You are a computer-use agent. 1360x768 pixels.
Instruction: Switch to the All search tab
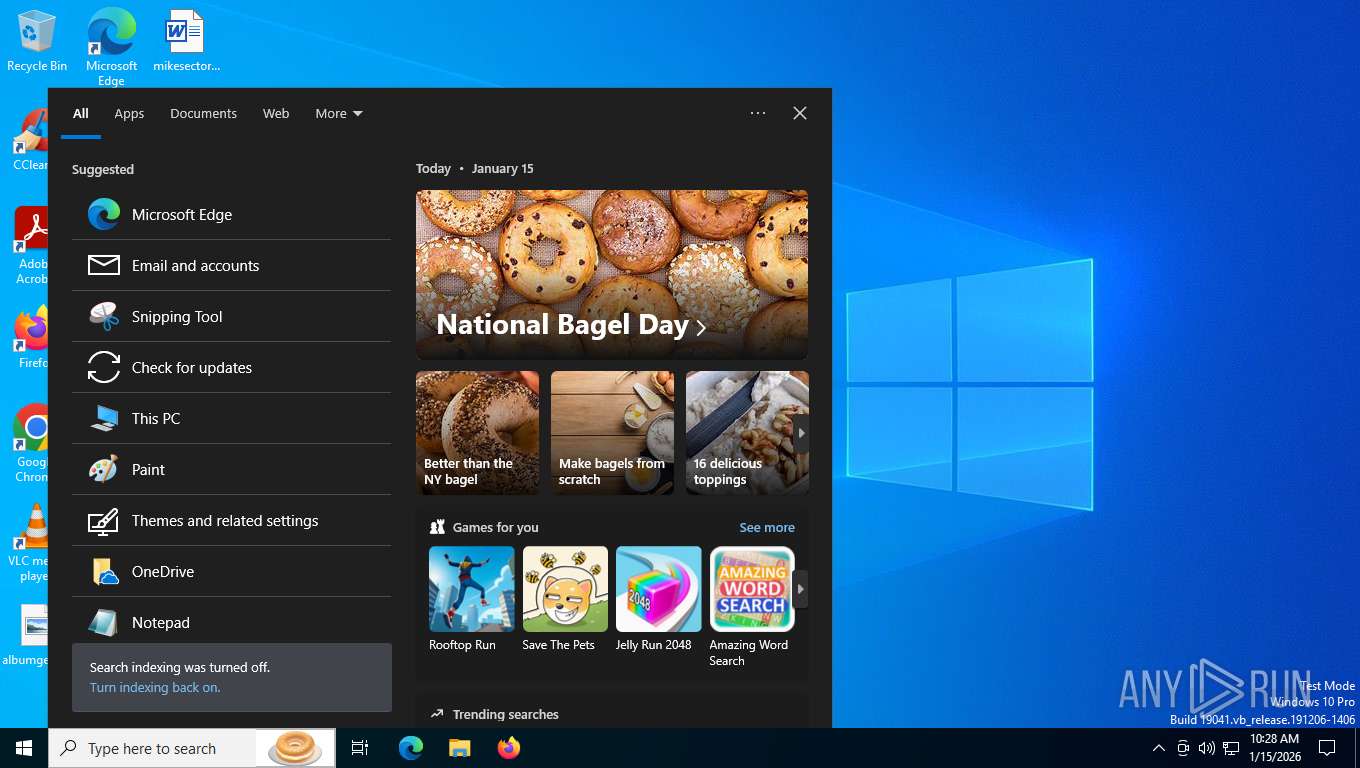coord(81,113)
